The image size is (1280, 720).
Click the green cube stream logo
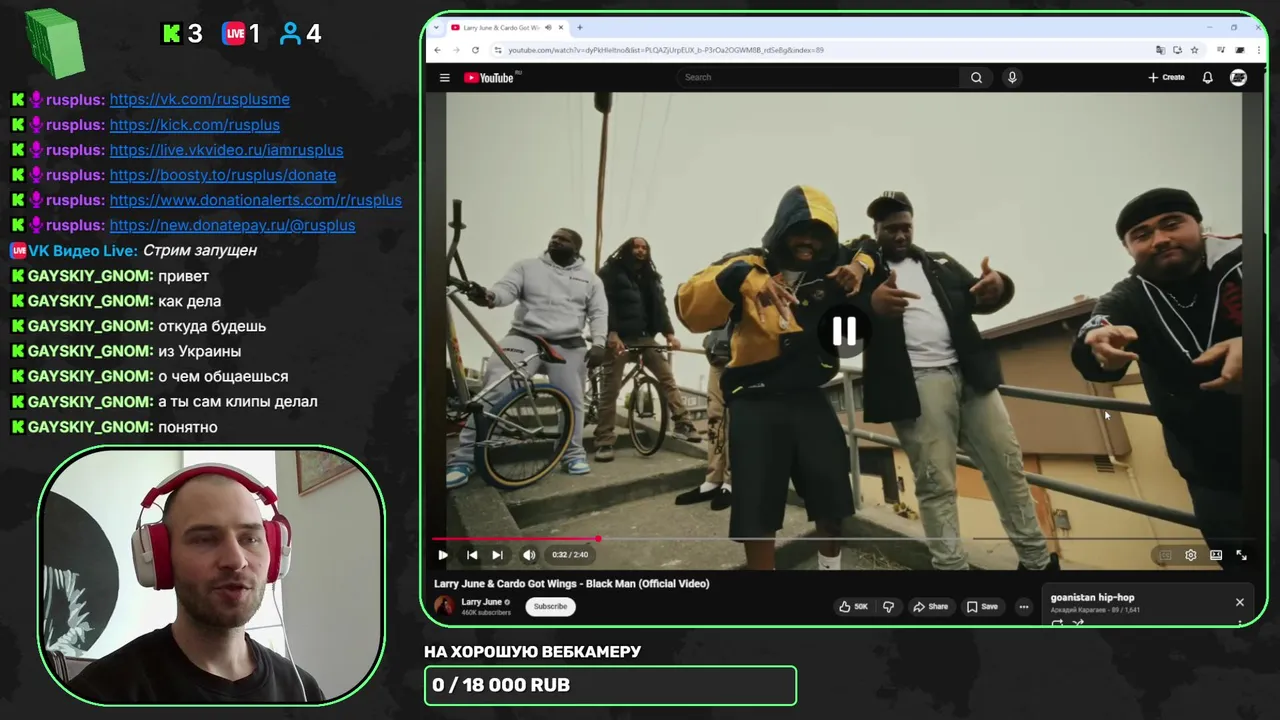(x=55, y=42)
